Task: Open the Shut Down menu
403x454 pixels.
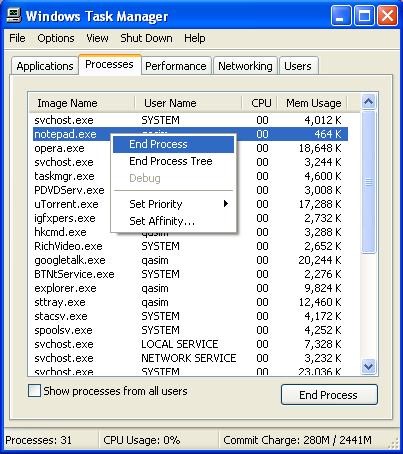Action: [x=146, y=38]
